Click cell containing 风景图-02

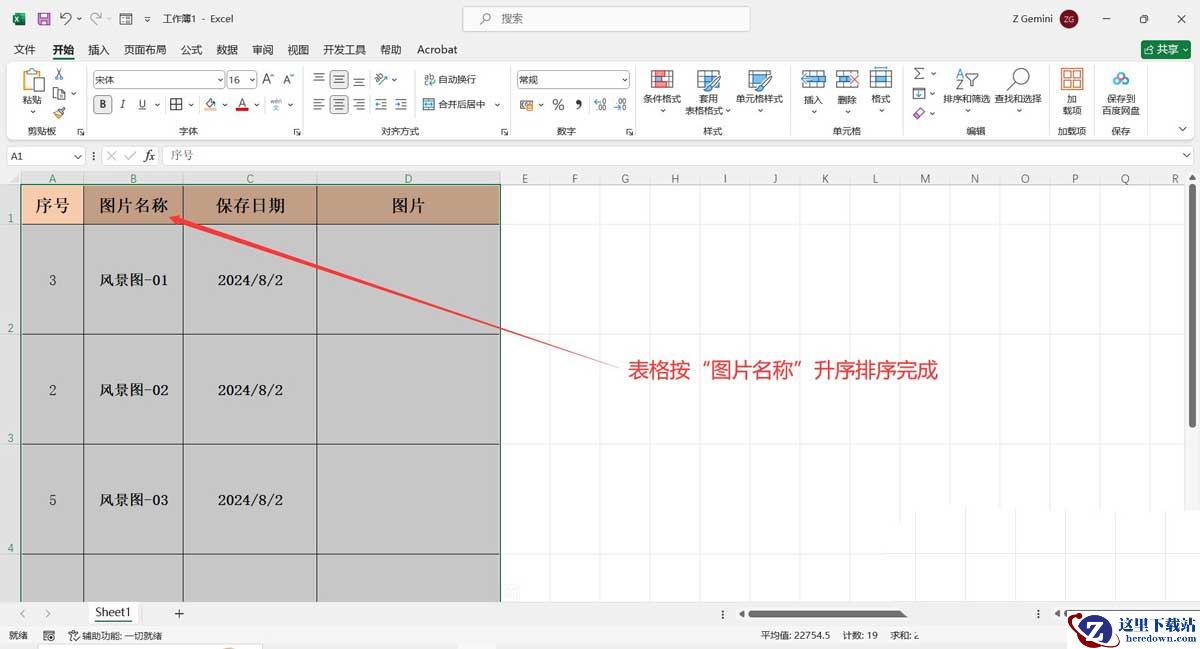[x=134, y=390]
